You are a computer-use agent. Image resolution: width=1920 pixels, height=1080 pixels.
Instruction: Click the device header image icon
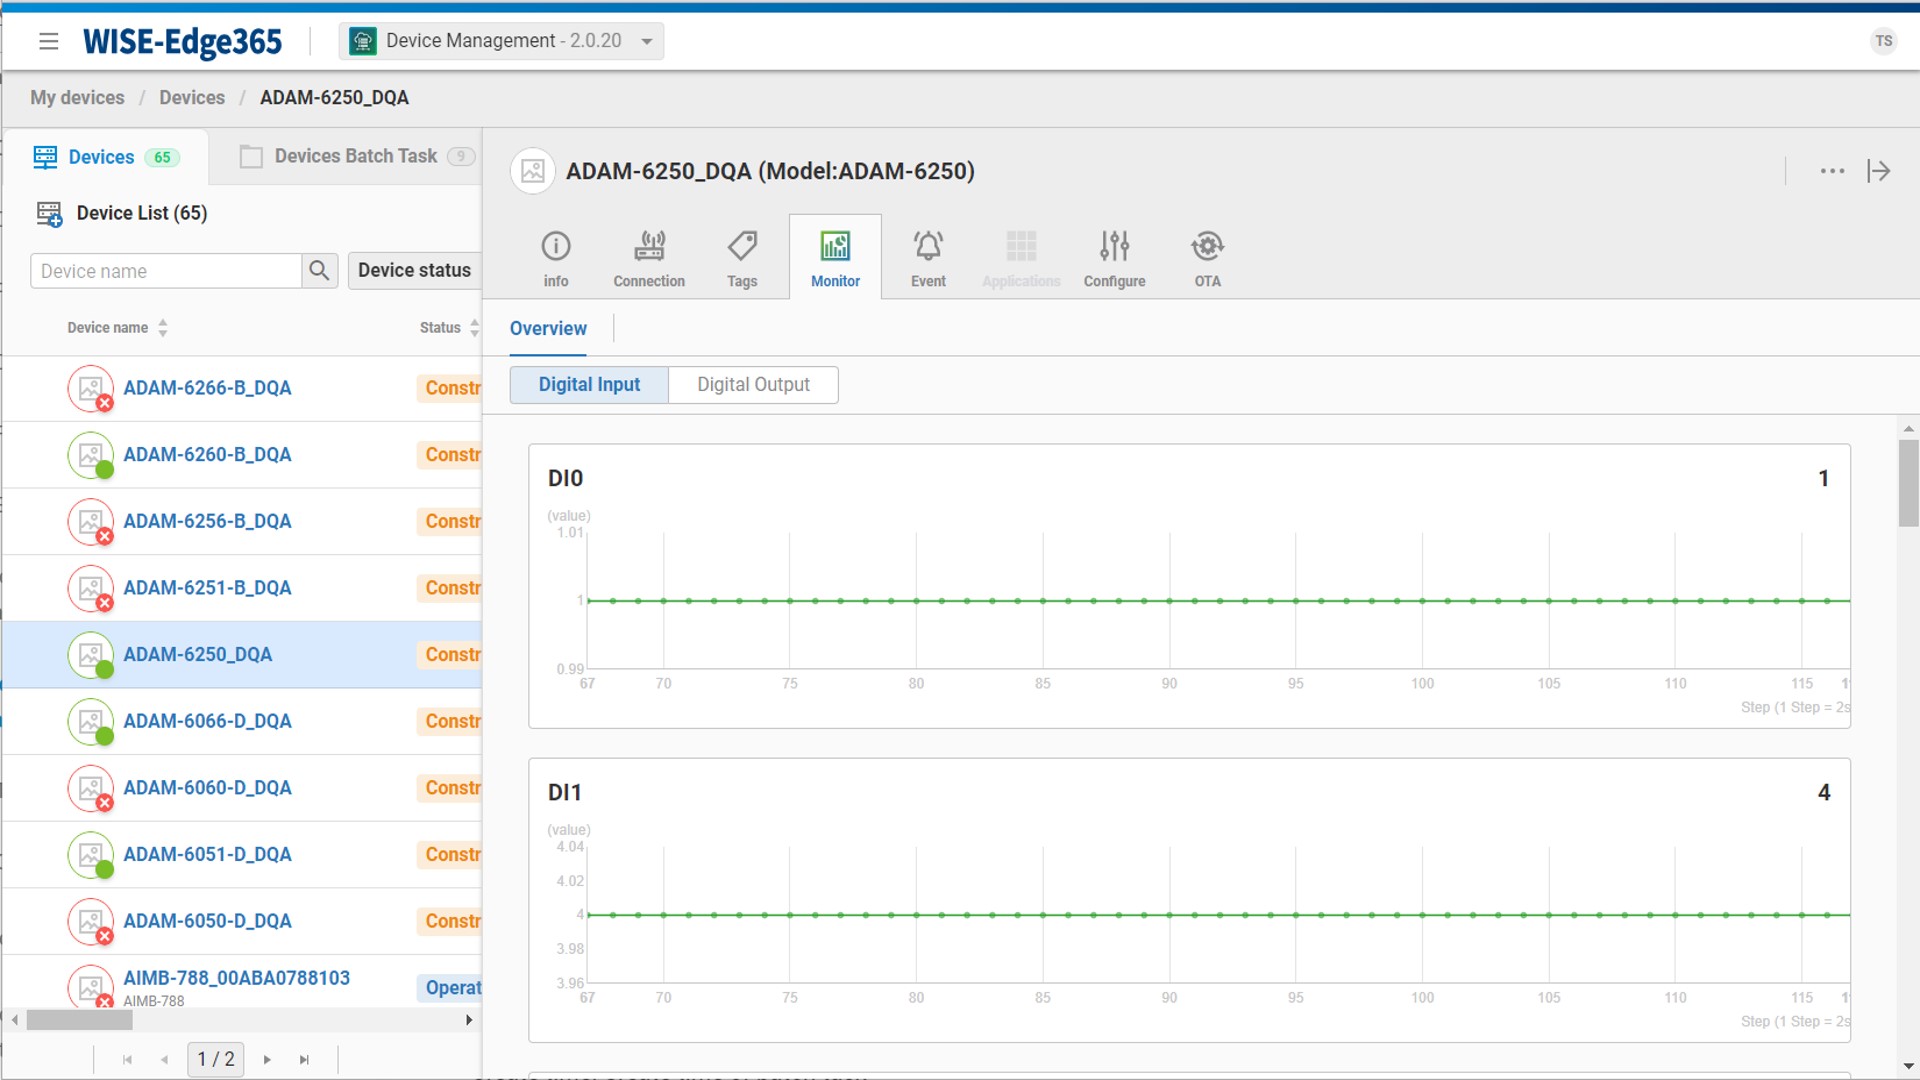[x=533, y=171]
